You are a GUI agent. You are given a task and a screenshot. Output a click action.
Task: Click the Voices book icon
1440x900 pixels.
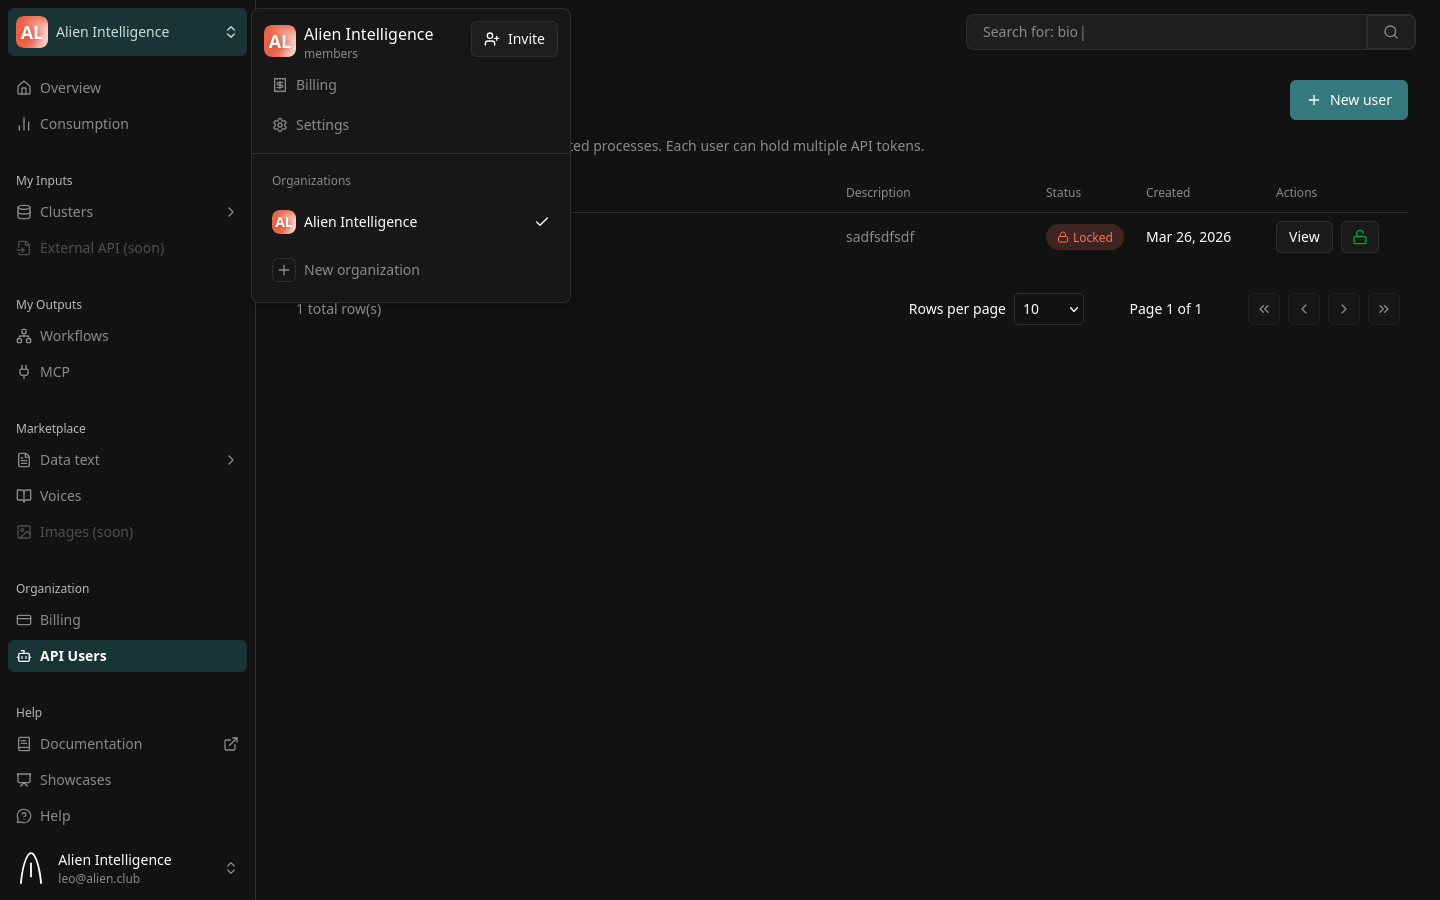tap(24, 495)
